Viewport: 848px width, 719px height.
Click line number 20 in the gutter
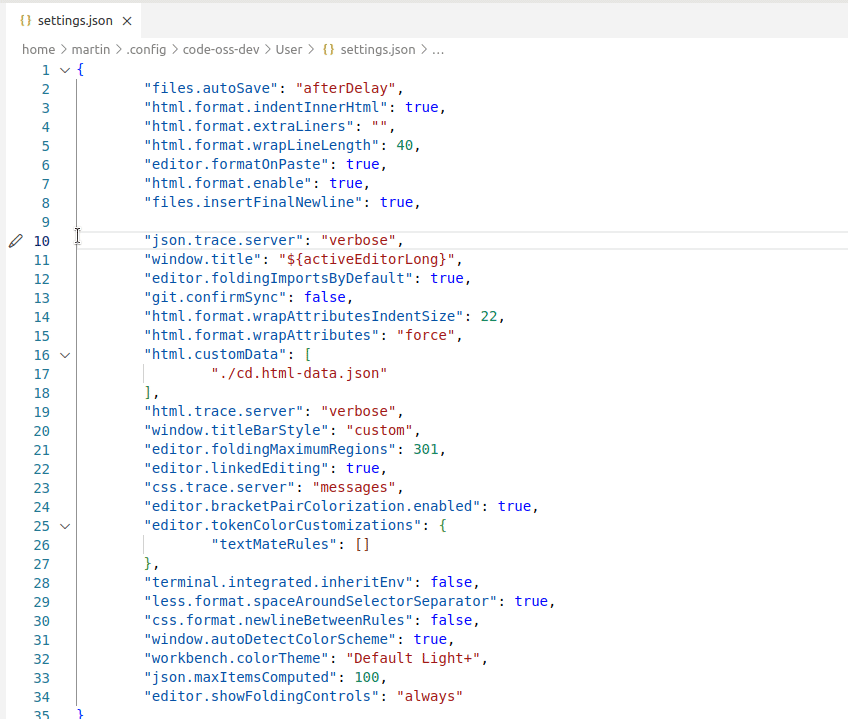tap(41, 430)
